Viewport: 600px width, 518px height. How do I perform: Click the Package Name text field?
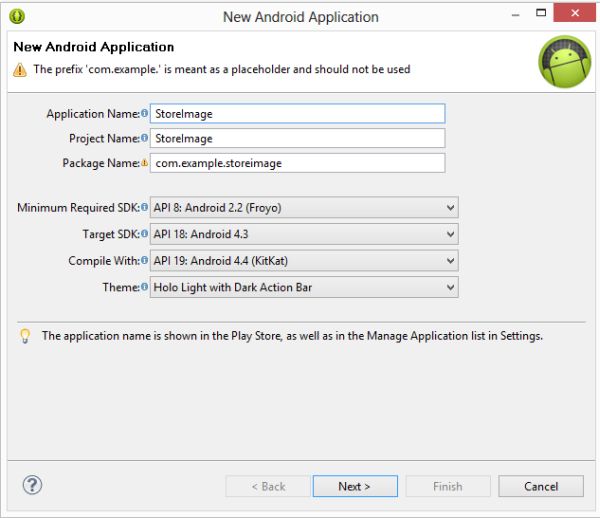pos(298,163)
